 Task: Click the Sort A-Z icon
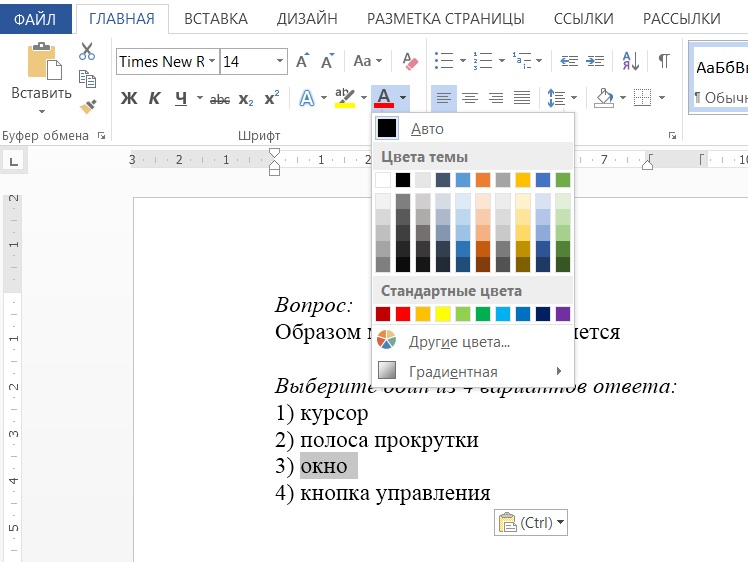coord(630,62)
